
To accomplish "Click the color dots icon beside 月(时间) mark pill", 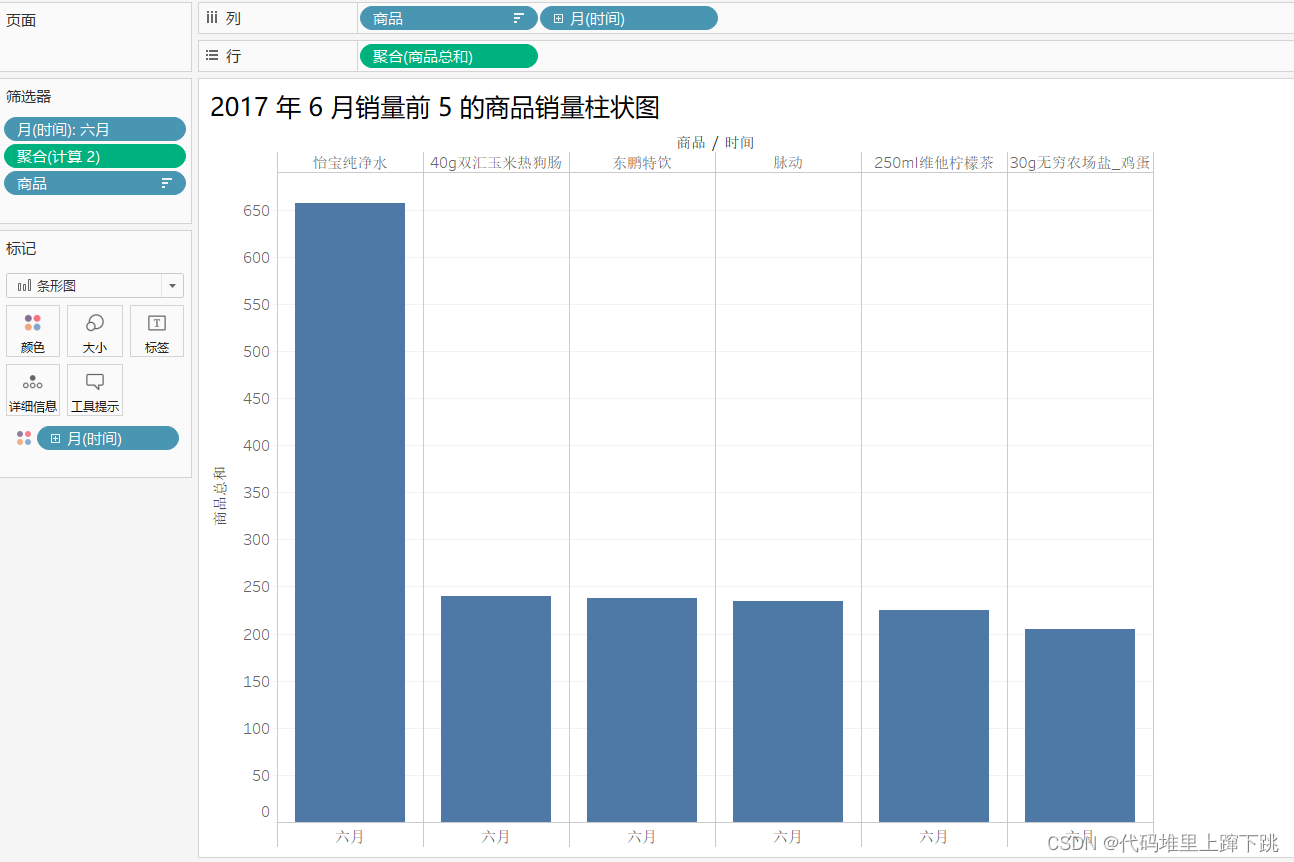I will tap(24, 438).
